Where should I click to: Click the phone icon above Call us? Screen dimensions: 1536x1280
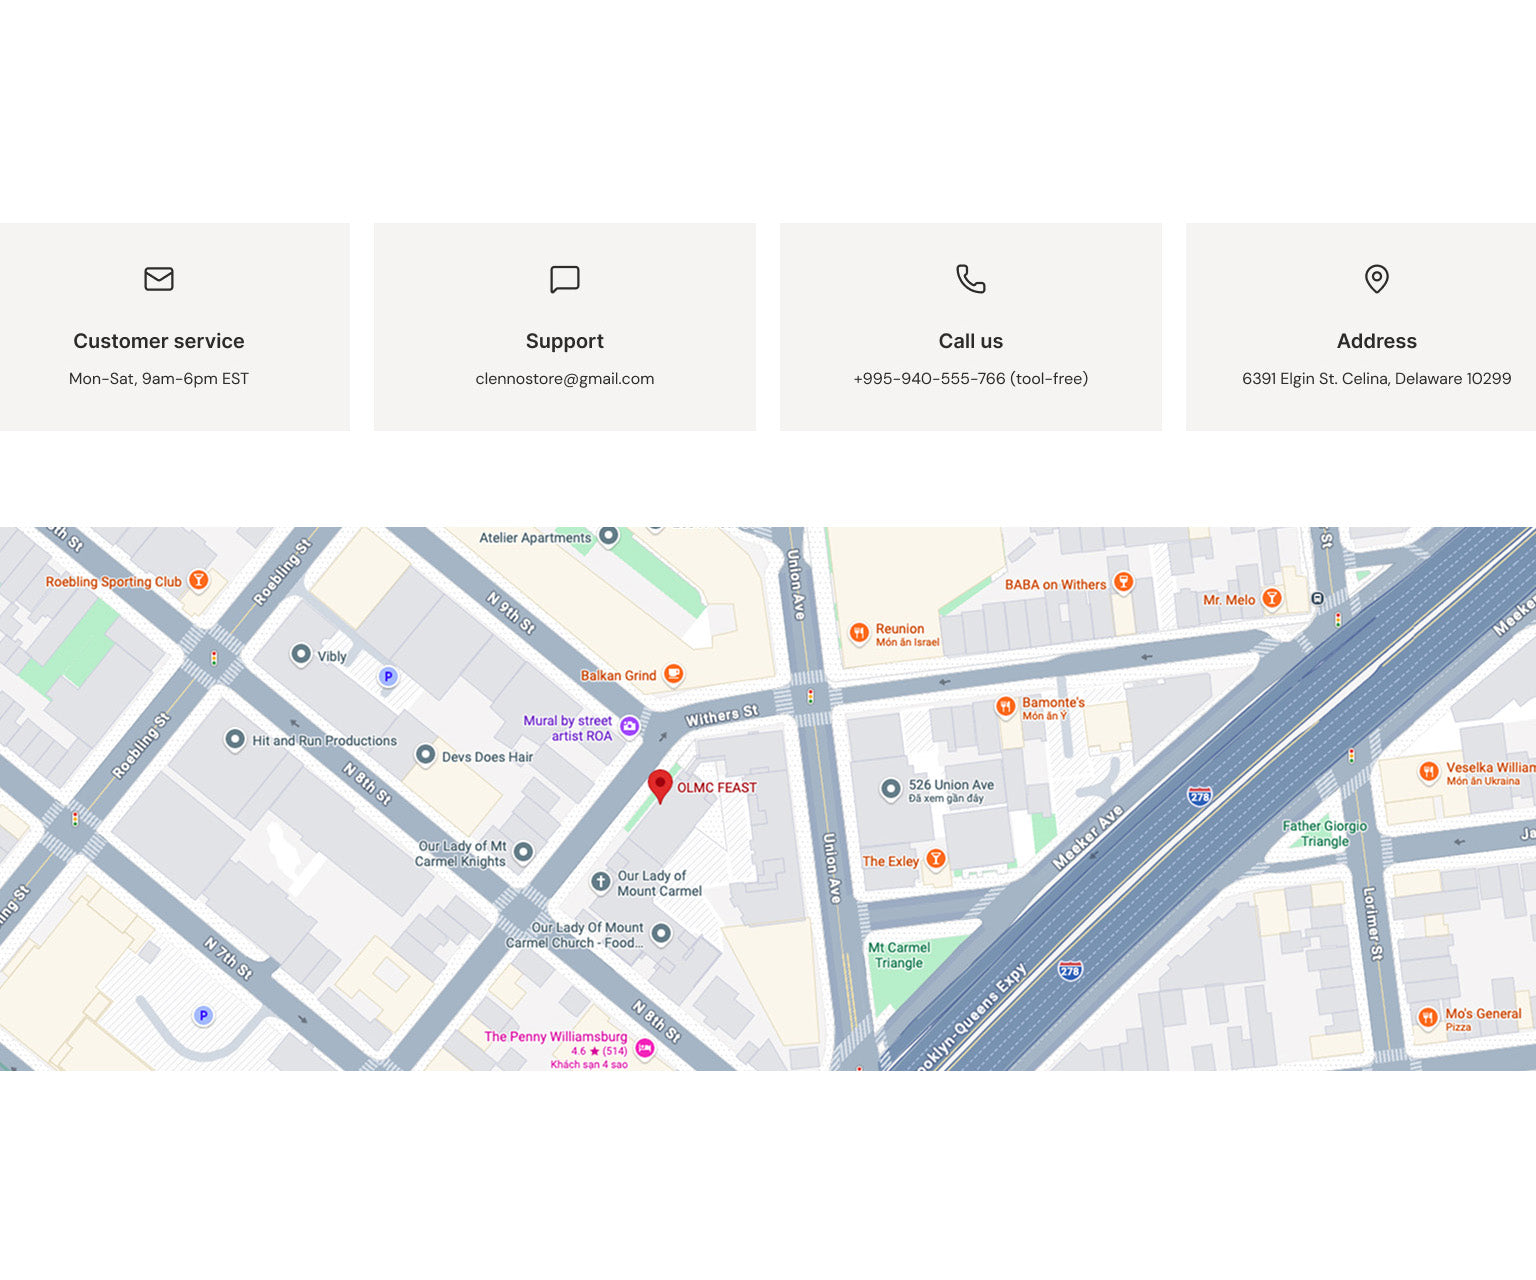pyautogui.click(x=970, y=279)
